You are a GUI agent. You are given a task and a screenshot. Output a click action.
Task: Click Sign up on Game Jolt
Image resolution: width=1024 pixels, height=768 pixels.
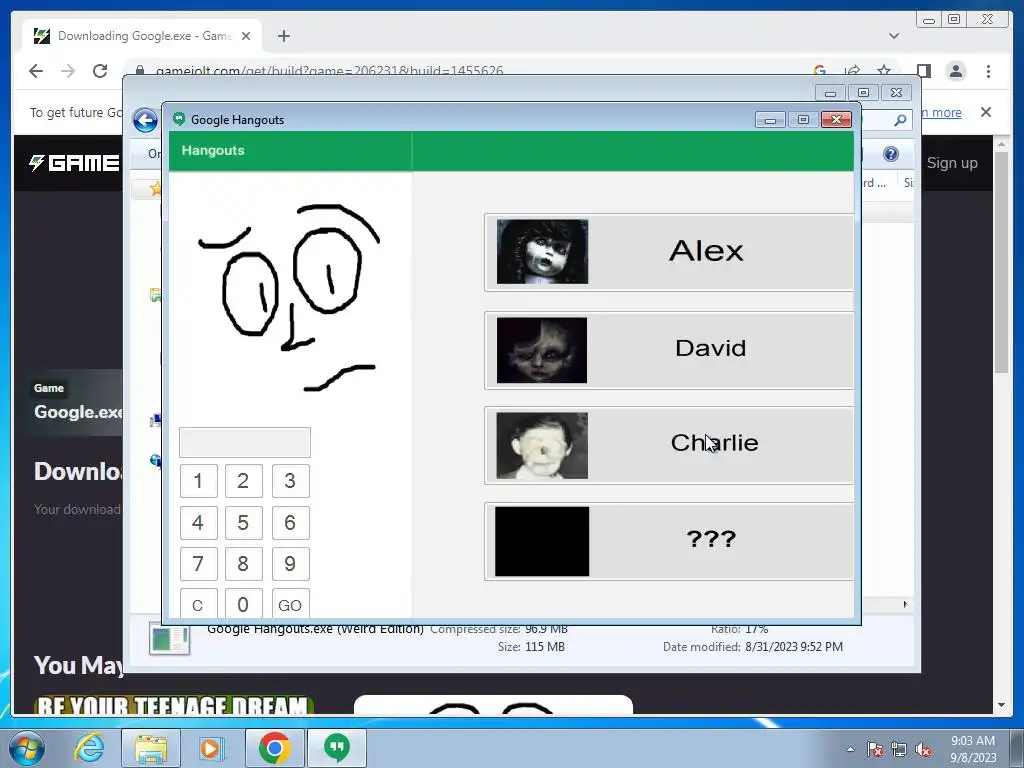(952, 163)
